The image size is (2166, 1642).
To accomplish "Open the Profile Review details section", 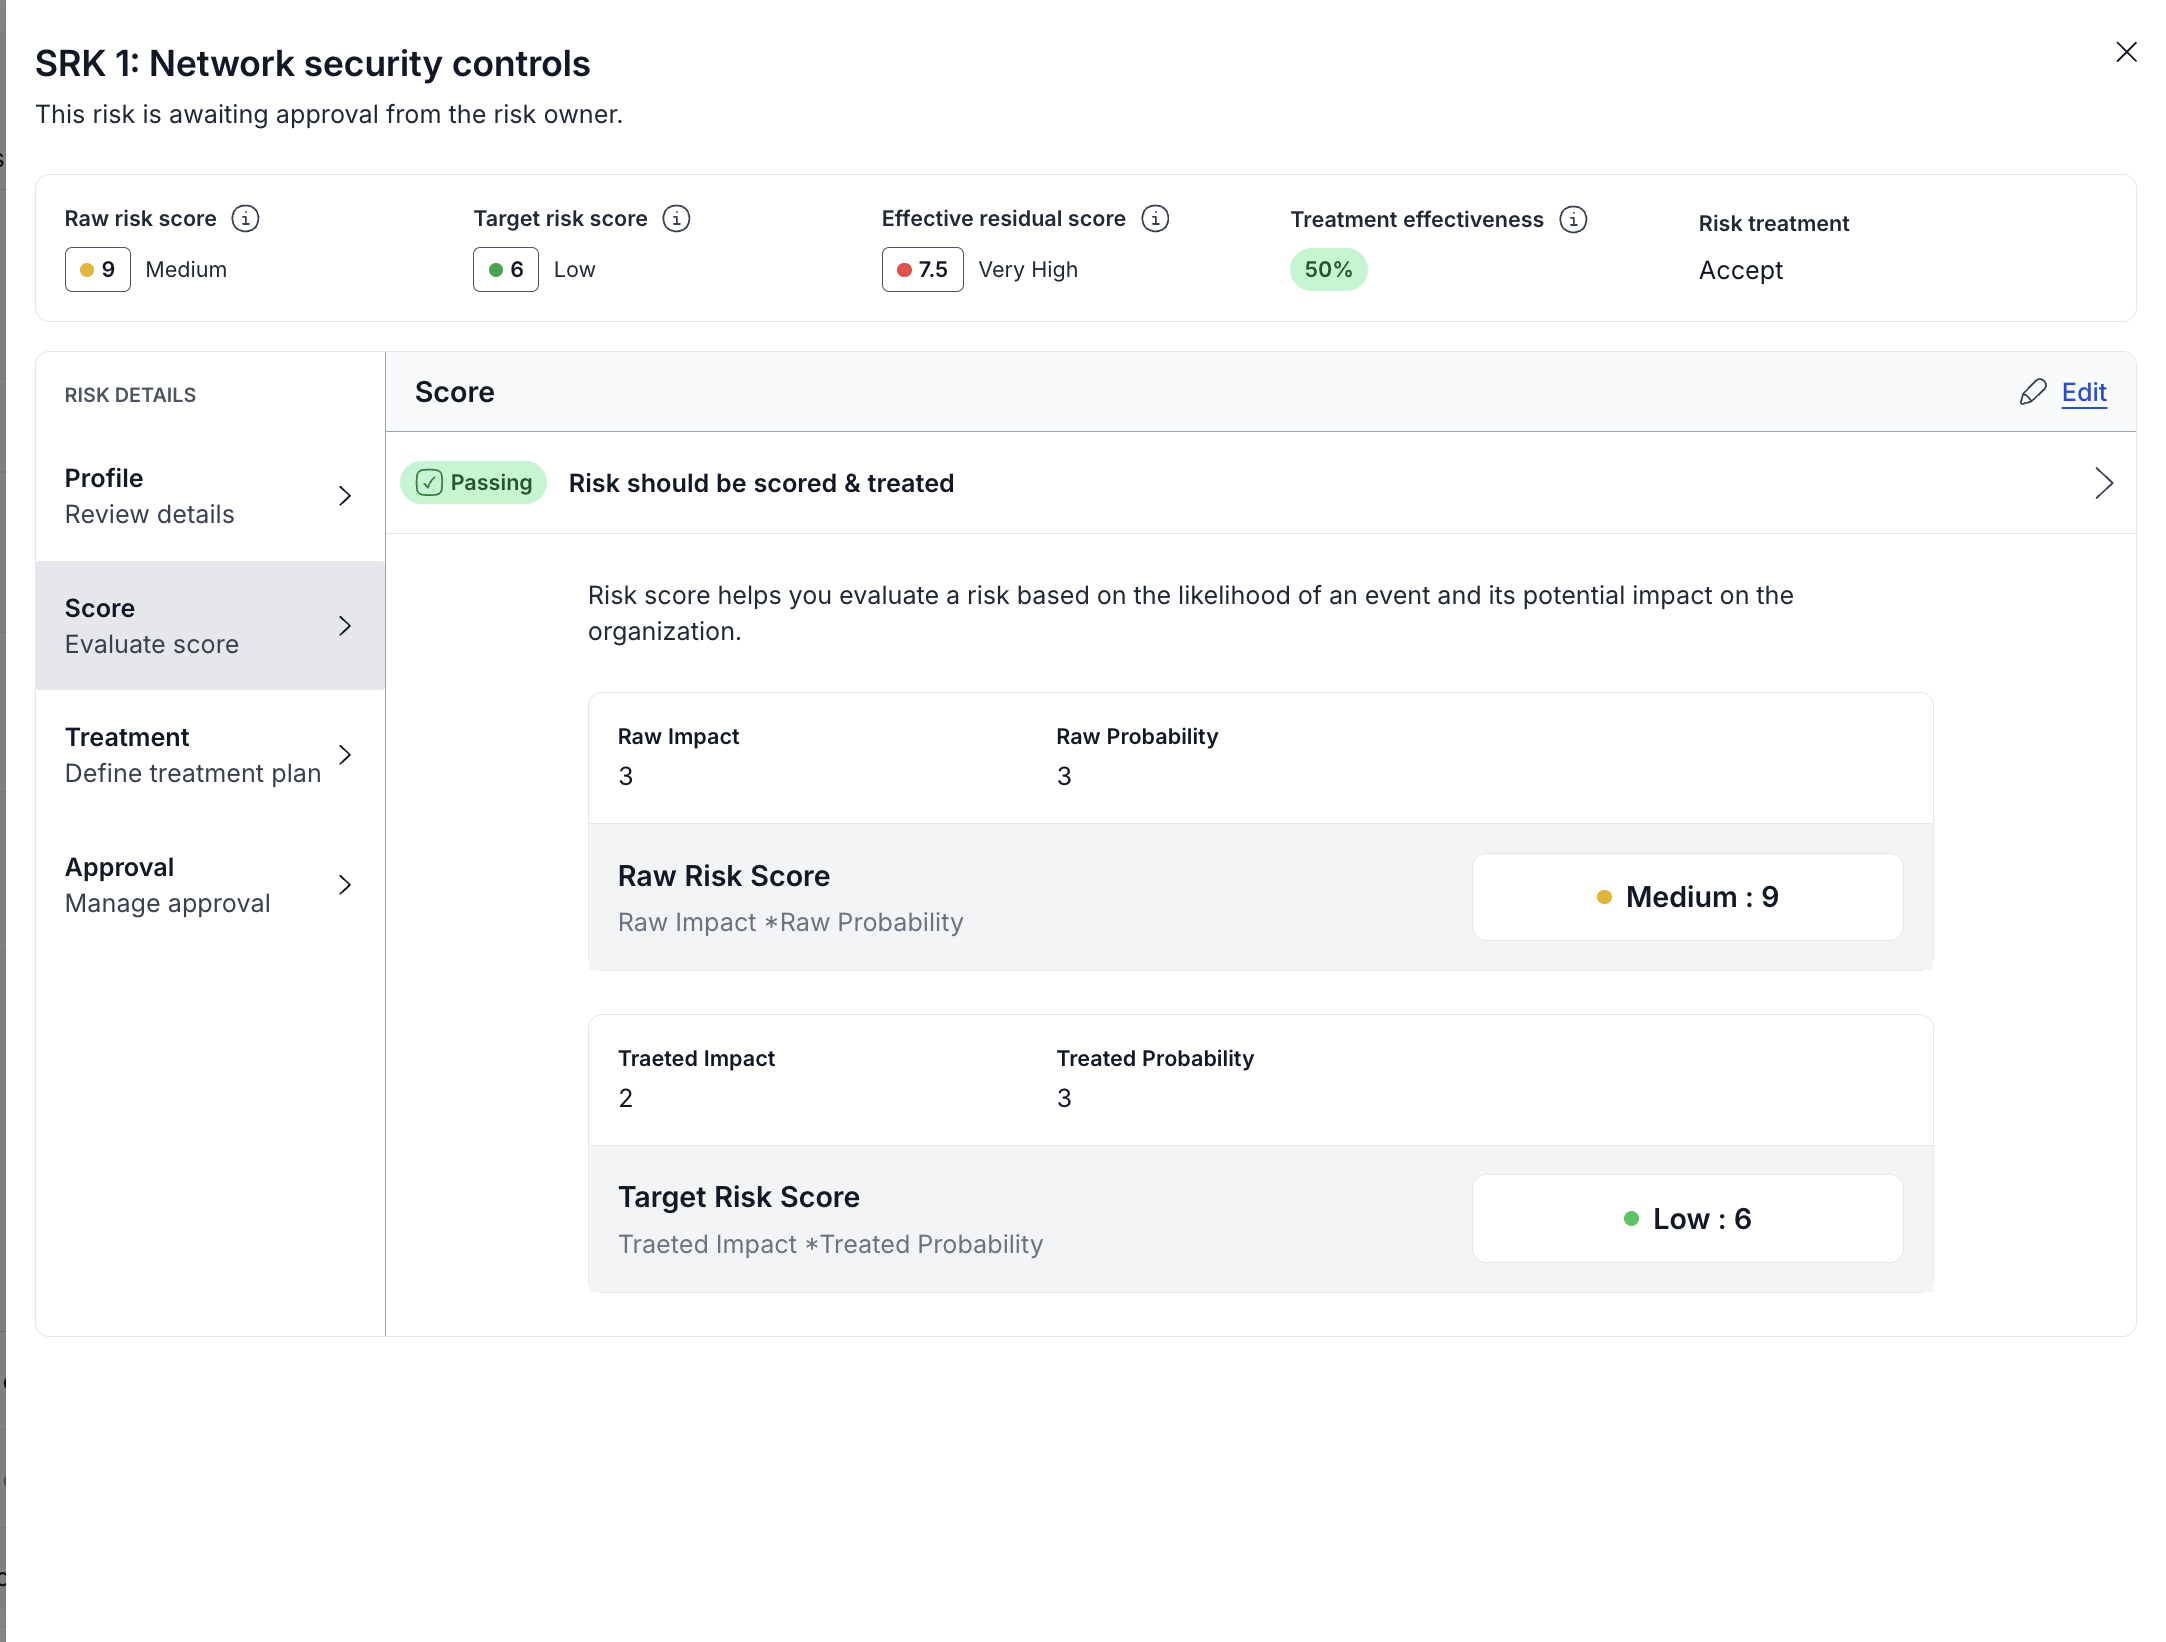I will click(x=150, y=496).
